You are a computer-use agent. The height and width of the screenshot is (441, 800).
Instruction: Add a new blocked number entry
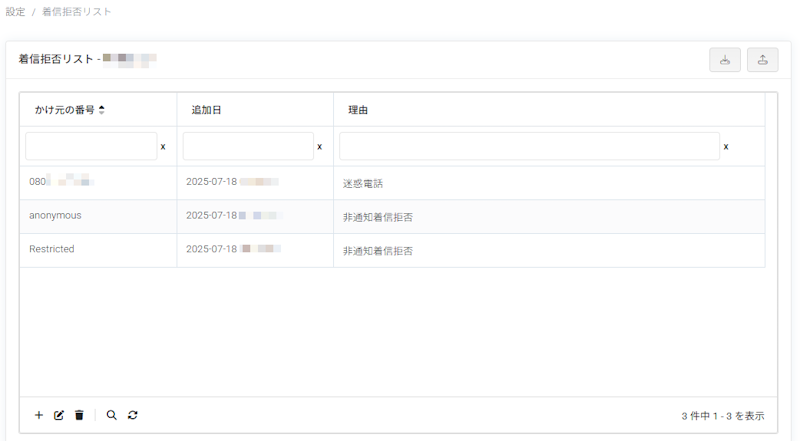click(39, 415)
